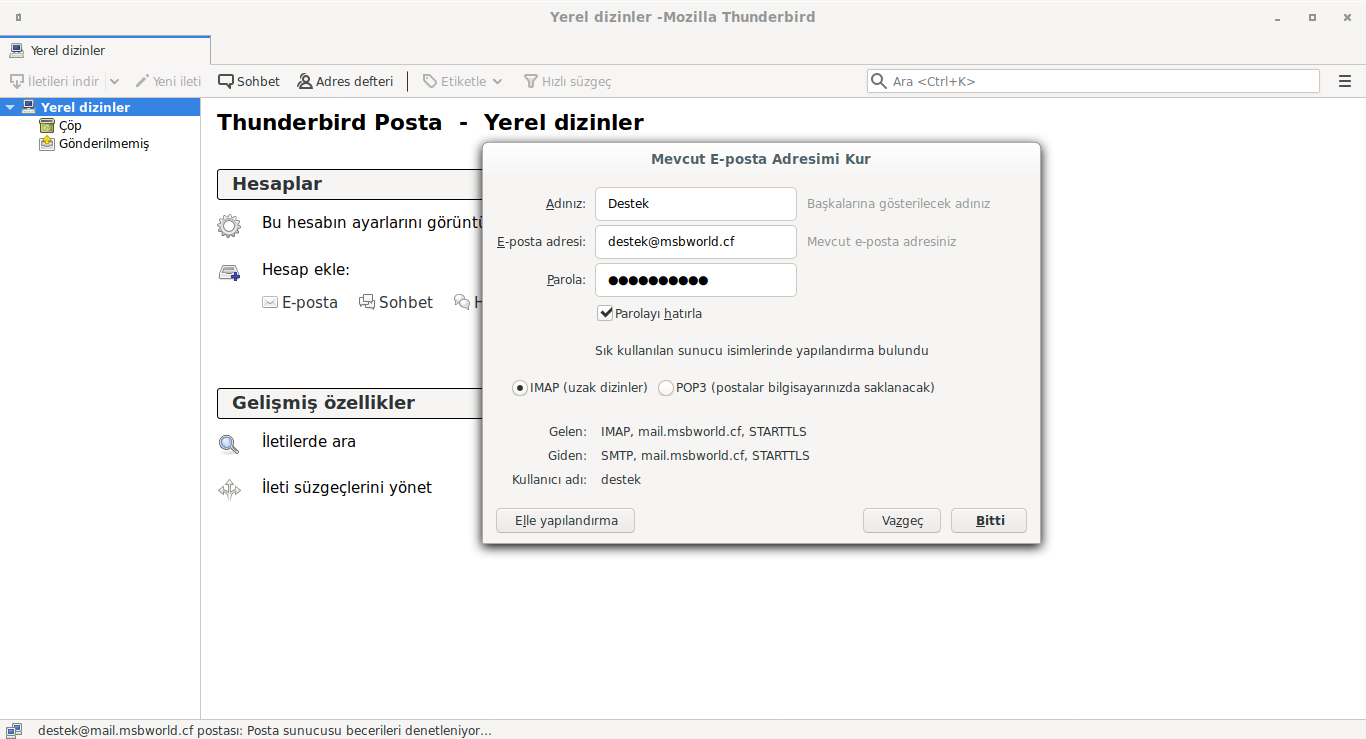Open the İletilerde ara search link
Image resolution: width=1366 pixels, height=739 pixels.
(309, 441)
